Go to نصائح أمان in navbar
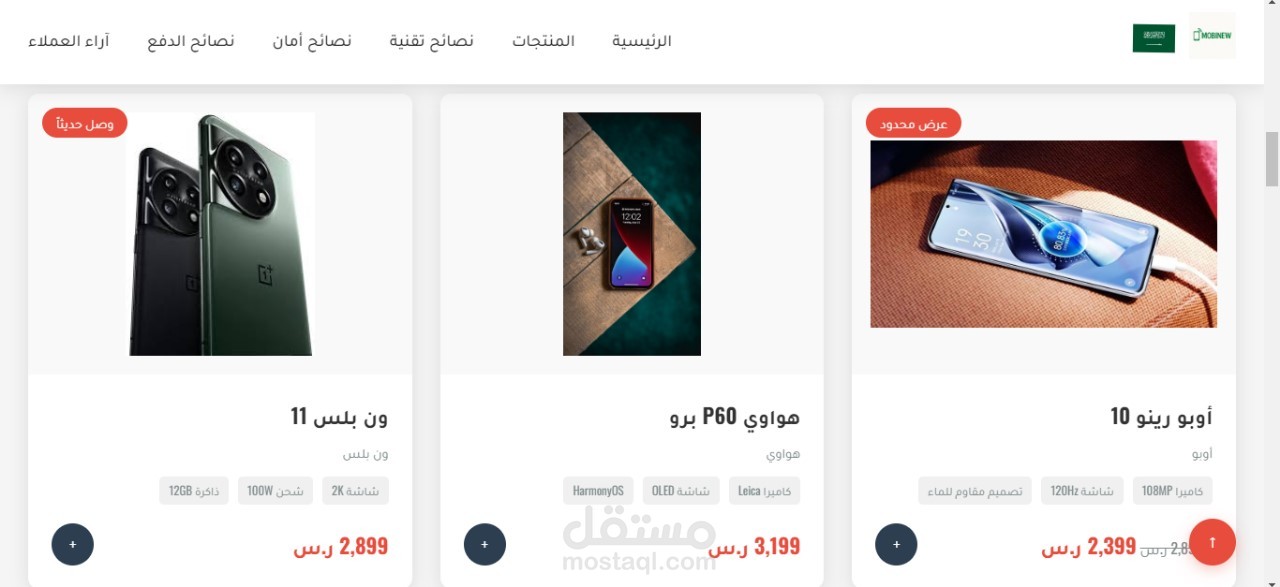The height and width of the screenshot is (587, 1280). (312, 41)
